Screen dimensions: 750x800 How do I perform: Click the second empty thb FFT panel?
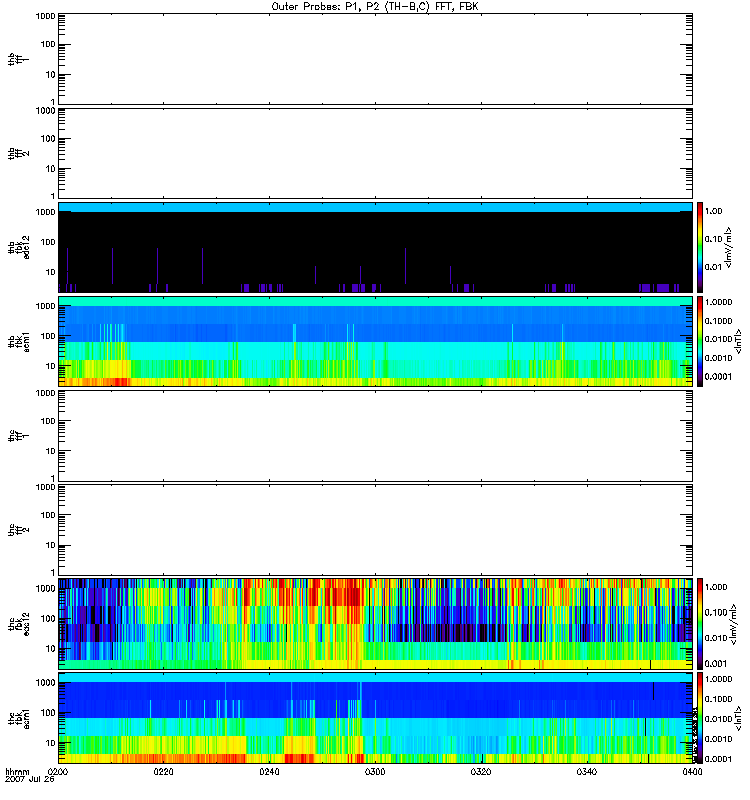373,152
